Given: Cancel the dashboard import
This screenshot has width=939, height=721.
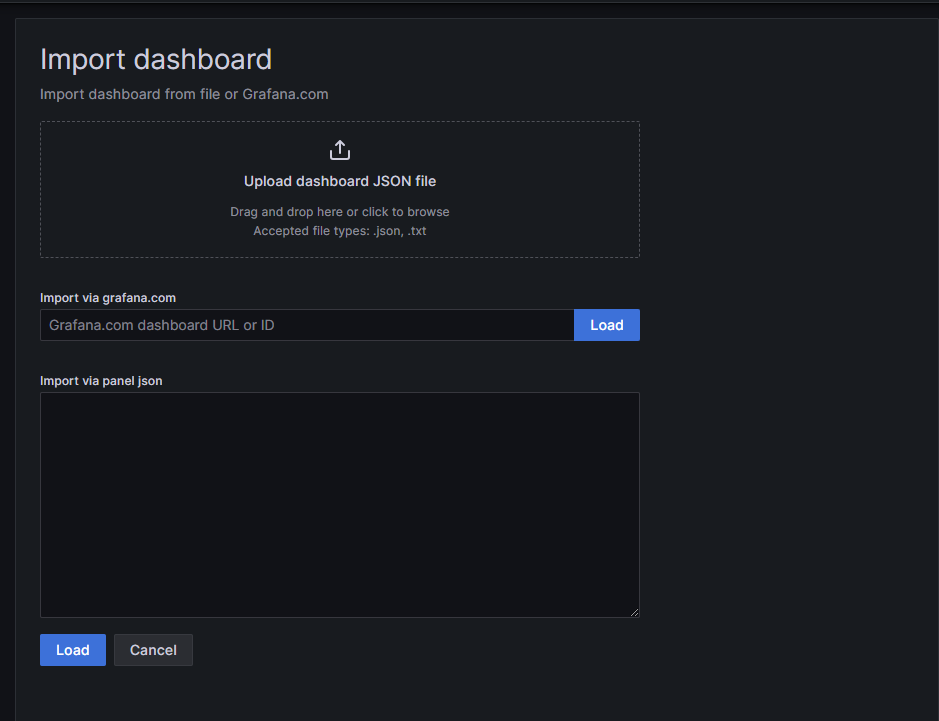Looking at the screenshot, I should [x=153, y=650].
